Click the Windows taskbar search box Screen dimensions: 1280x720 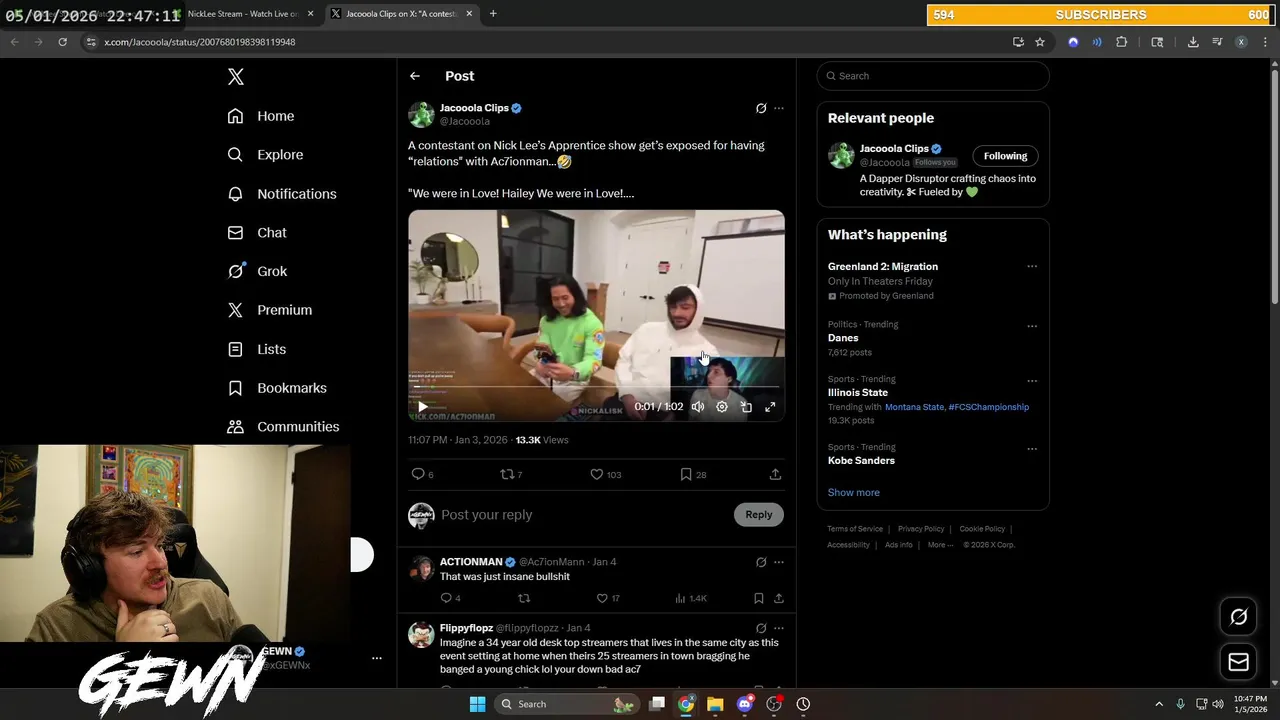(x=567, y=704)
